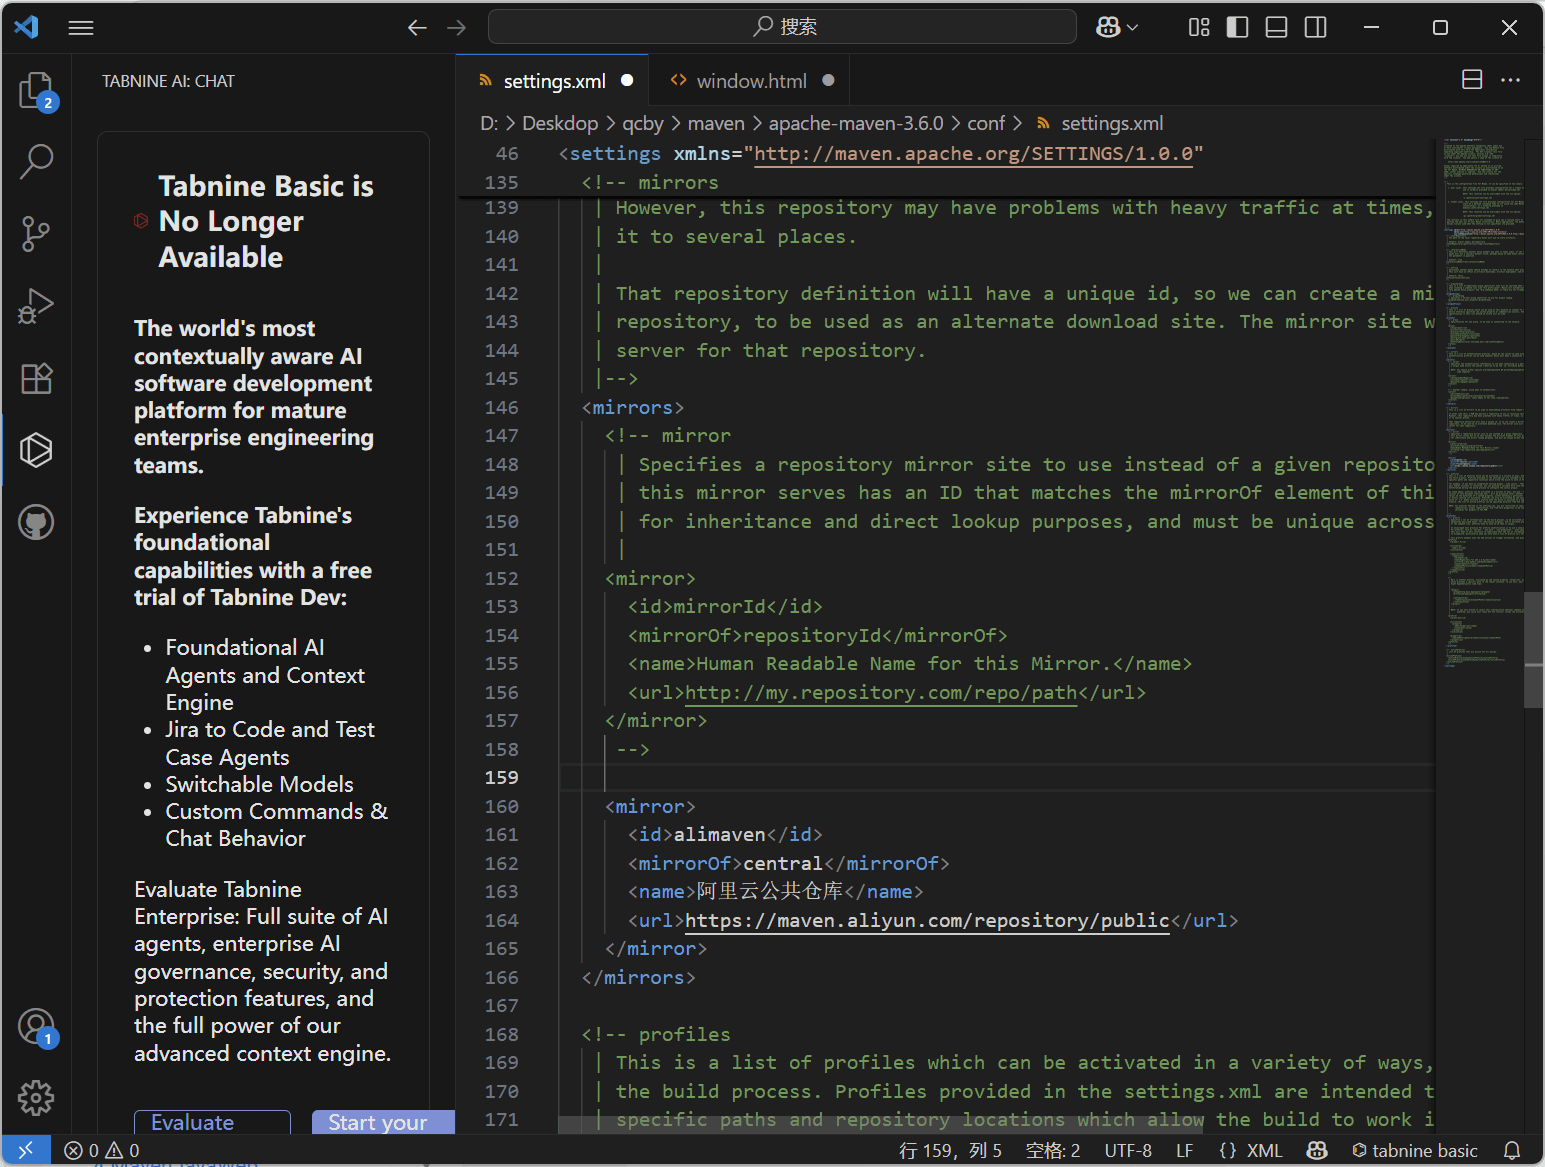Screen dimensions: 1545x1167
Task: Toggle the bottom panel visibility
Action: coord(1276,27)
